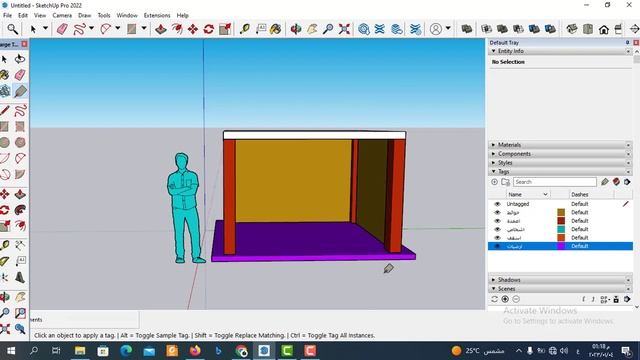Open Microsoft Edge from the taskbar
The height and width of the screenshot is (360, 640).
pyautogui.click(x=126, y=351)
